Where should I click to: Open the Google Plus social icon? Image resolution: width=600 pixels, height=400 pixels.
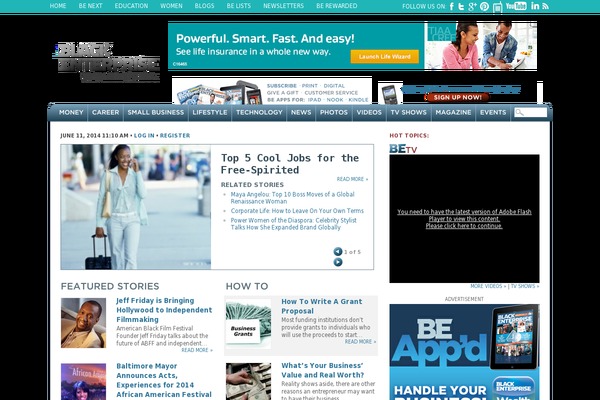click(x=473, y=6)
